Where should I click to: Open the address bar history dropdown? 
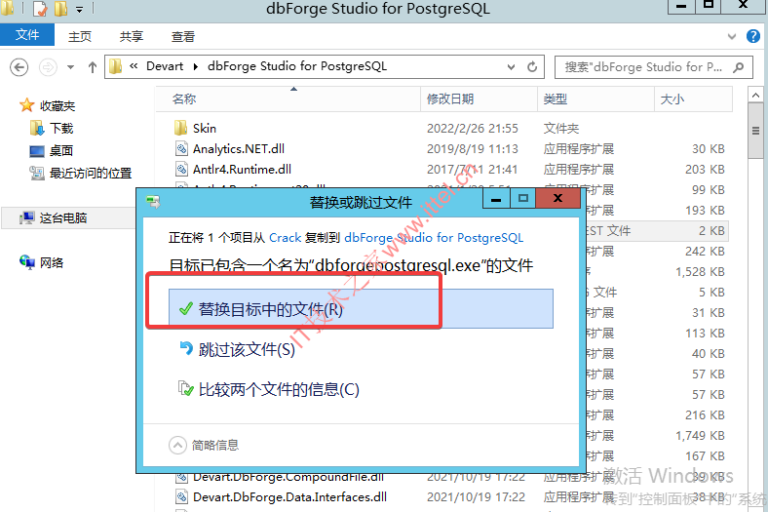point(511,67)
